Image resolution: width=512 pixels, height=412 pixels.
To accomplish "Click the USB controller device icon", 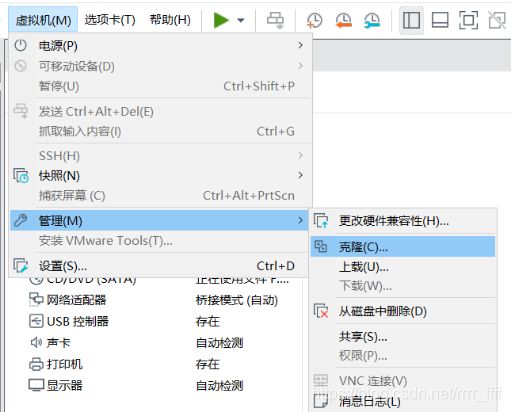I will pyautogui.click(x=36, y=321).
